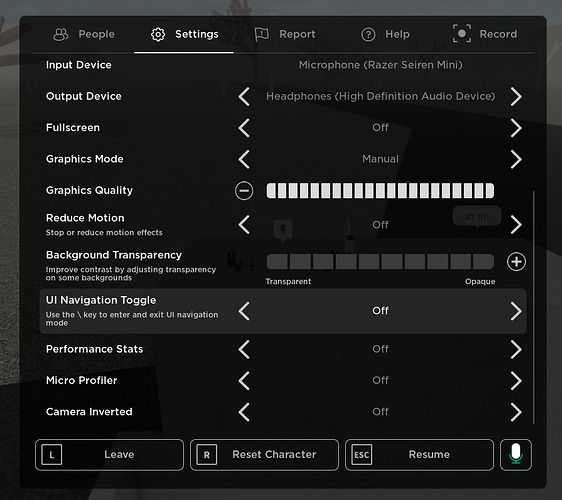The image size is (562, 500).
Task: Toggle Reduce Motion with right arrow
Action: tap(516, 225)
